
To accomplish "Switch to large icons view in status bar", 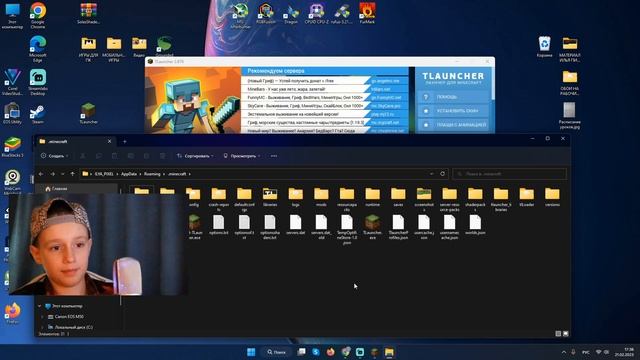I will pyautogui.click(x=565, y=333).
